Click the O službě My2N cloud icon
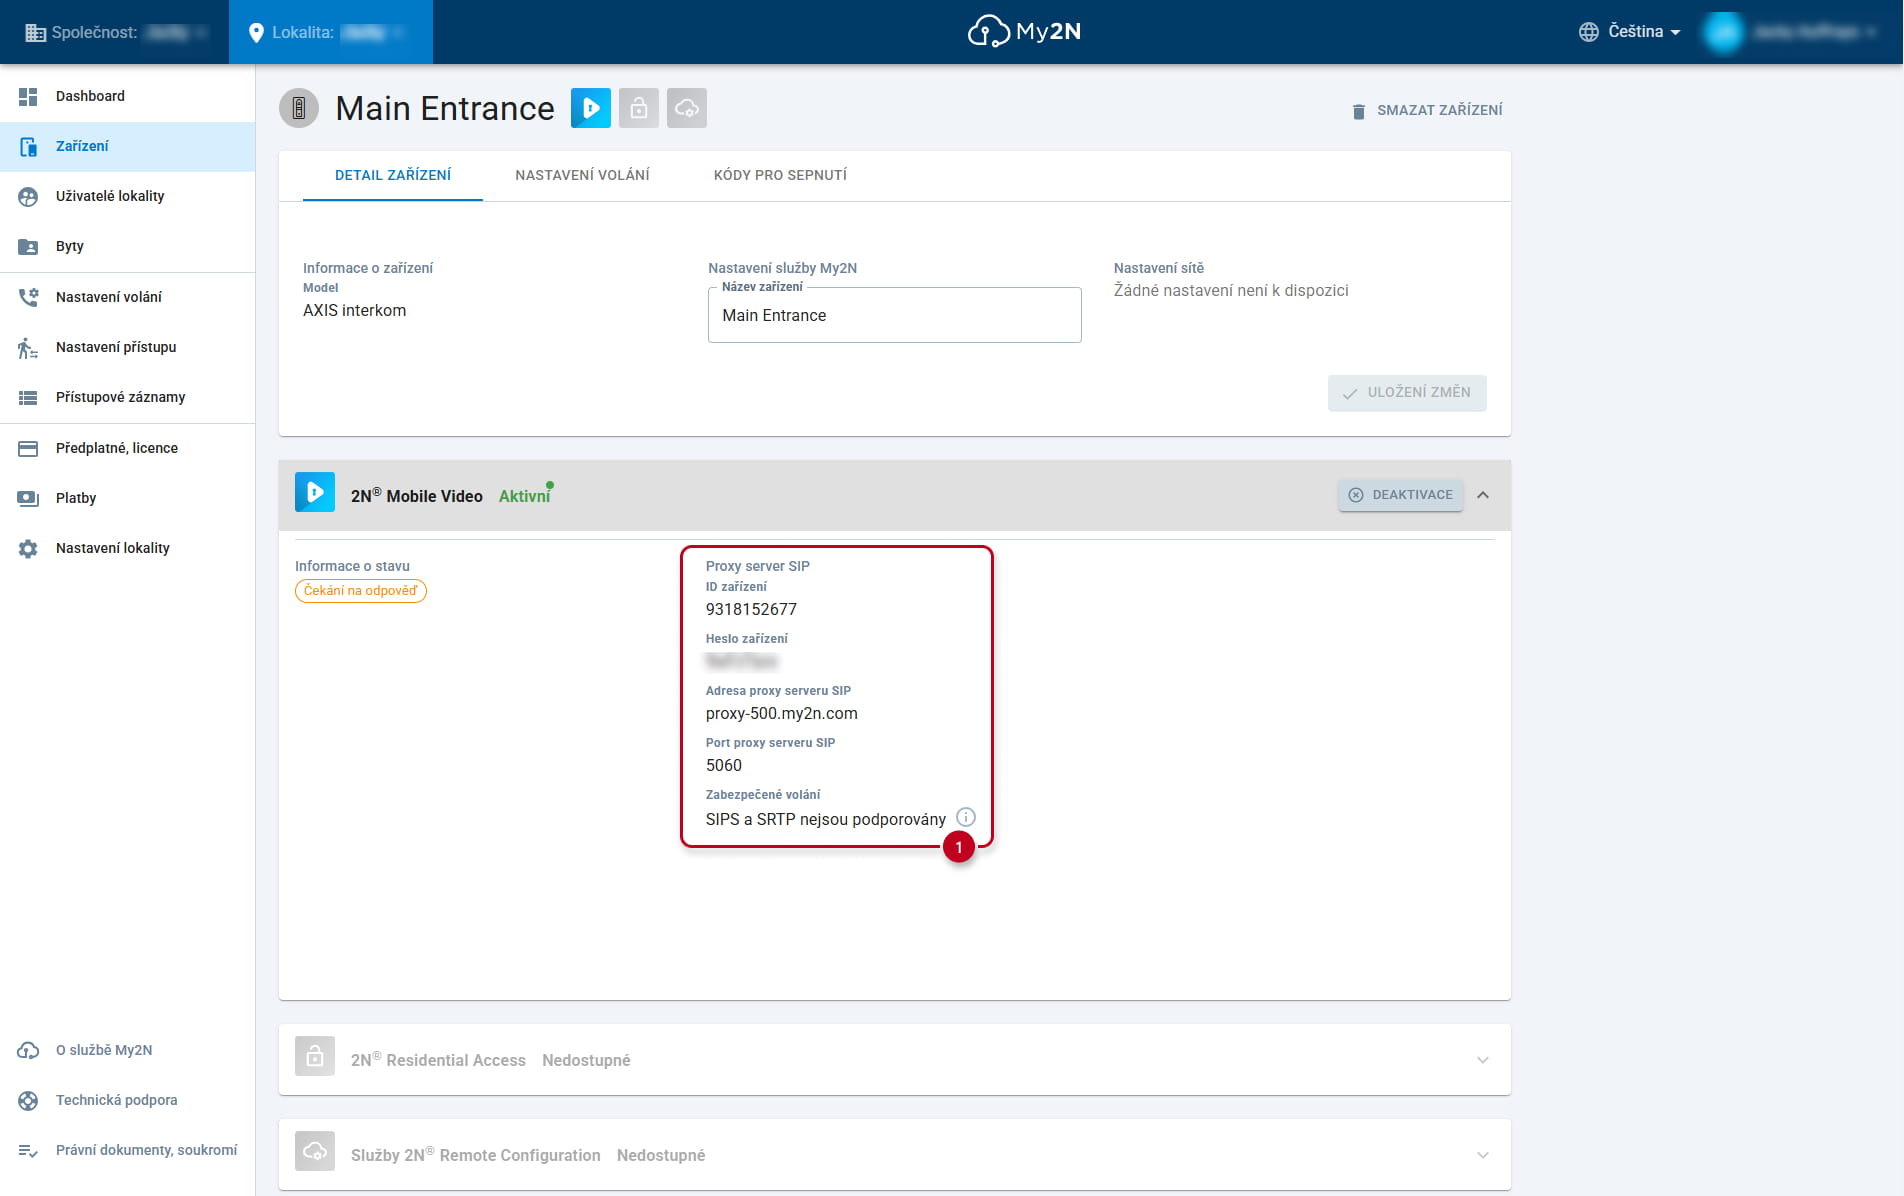 pyautogui.click(x=28, y=1050)
